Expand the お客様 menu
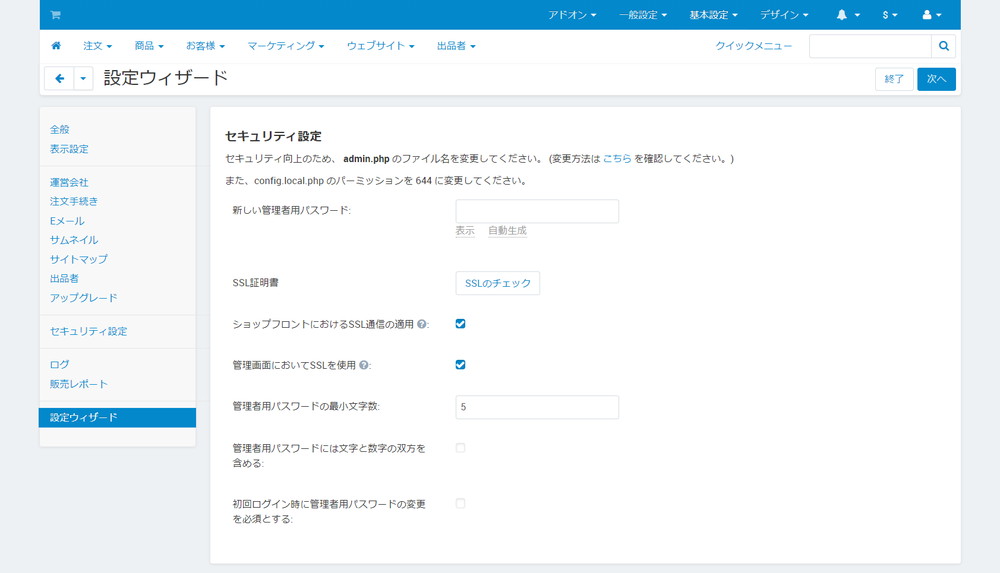Image resolution: width=1000 pixels, height=573 pixels. pyautogui.click(x=205, y=46)
